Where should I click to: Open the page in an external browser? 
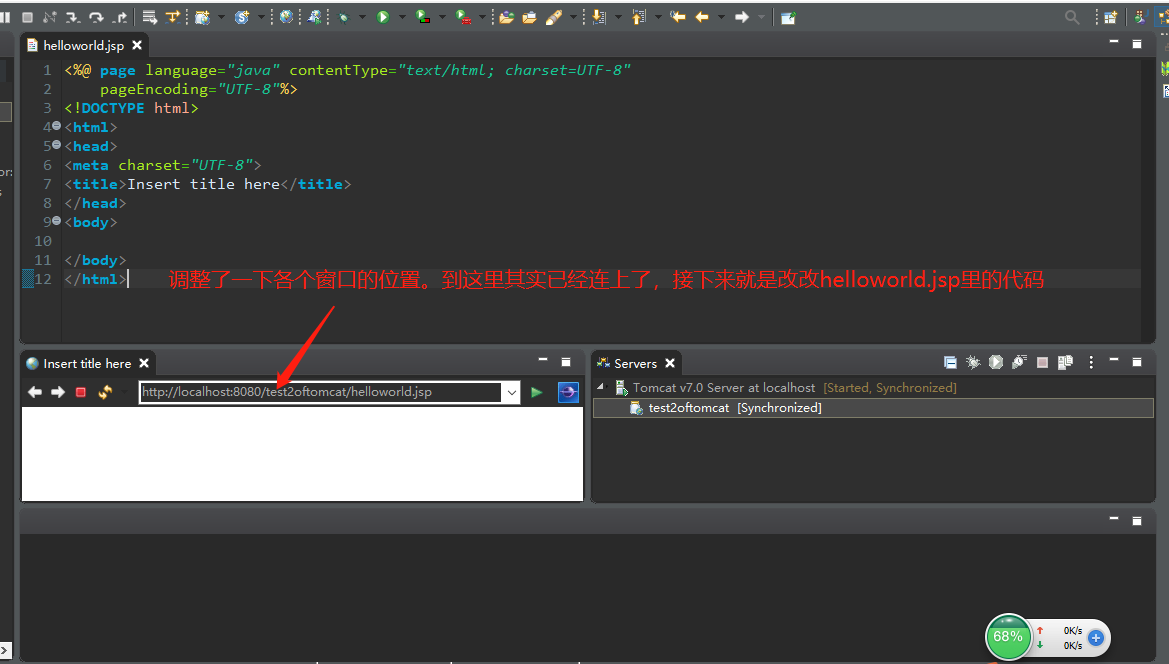568,392
